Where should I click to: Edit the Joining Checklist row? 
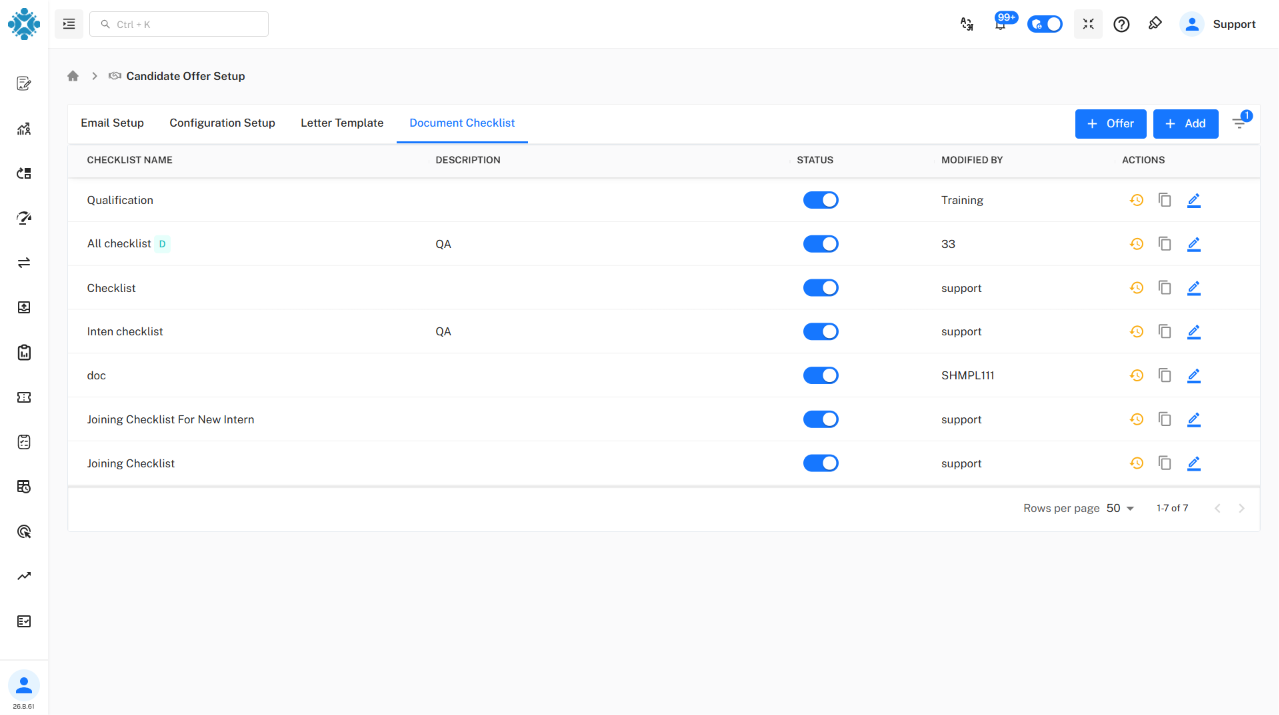click(1194, 464)
